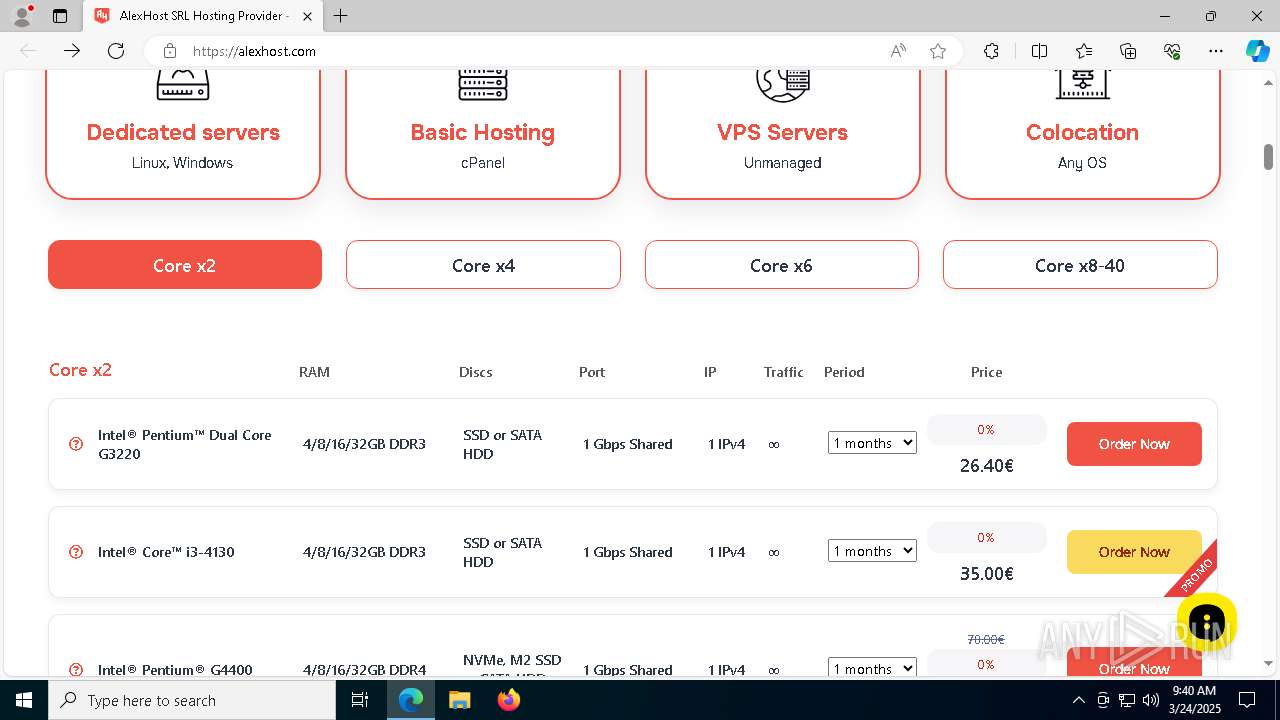The width and height of the screenshot is (1280, 720).
Task: Close the AlexHost SRL tab
Action: click(x=307, y=16)
